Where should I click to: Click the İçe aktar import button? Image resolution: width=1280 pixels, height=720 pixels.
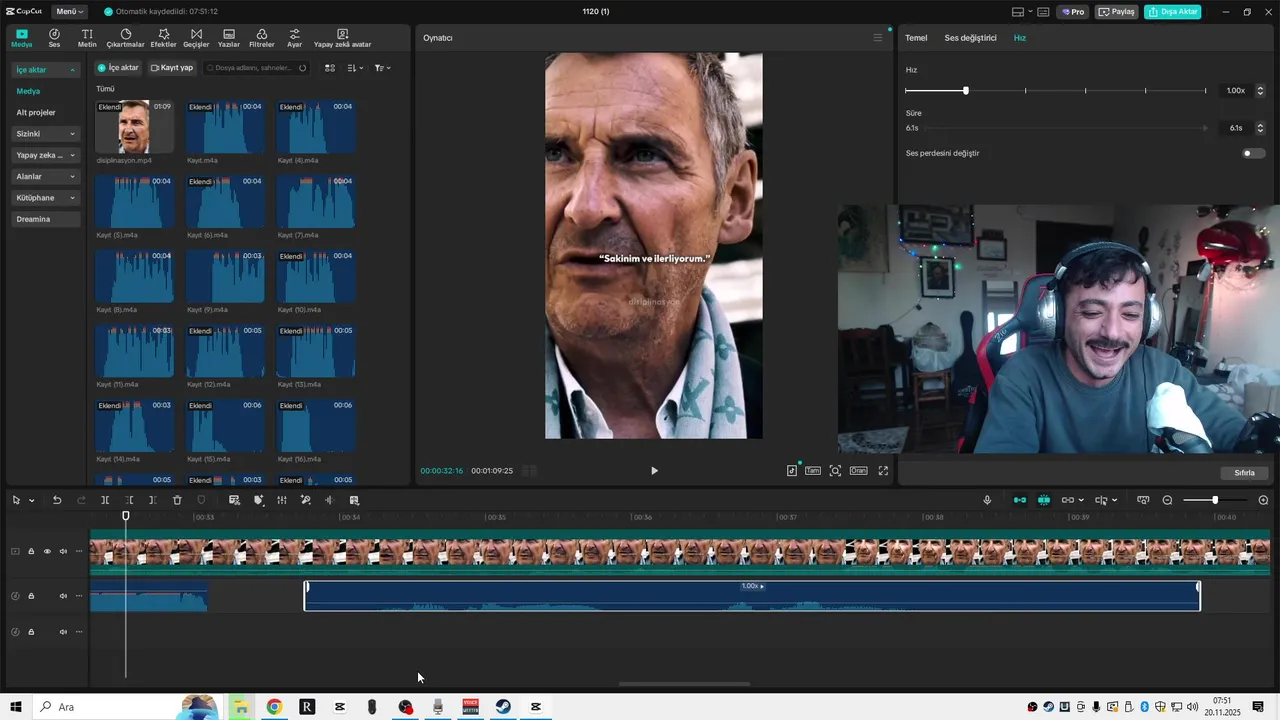tap(118, 68)
